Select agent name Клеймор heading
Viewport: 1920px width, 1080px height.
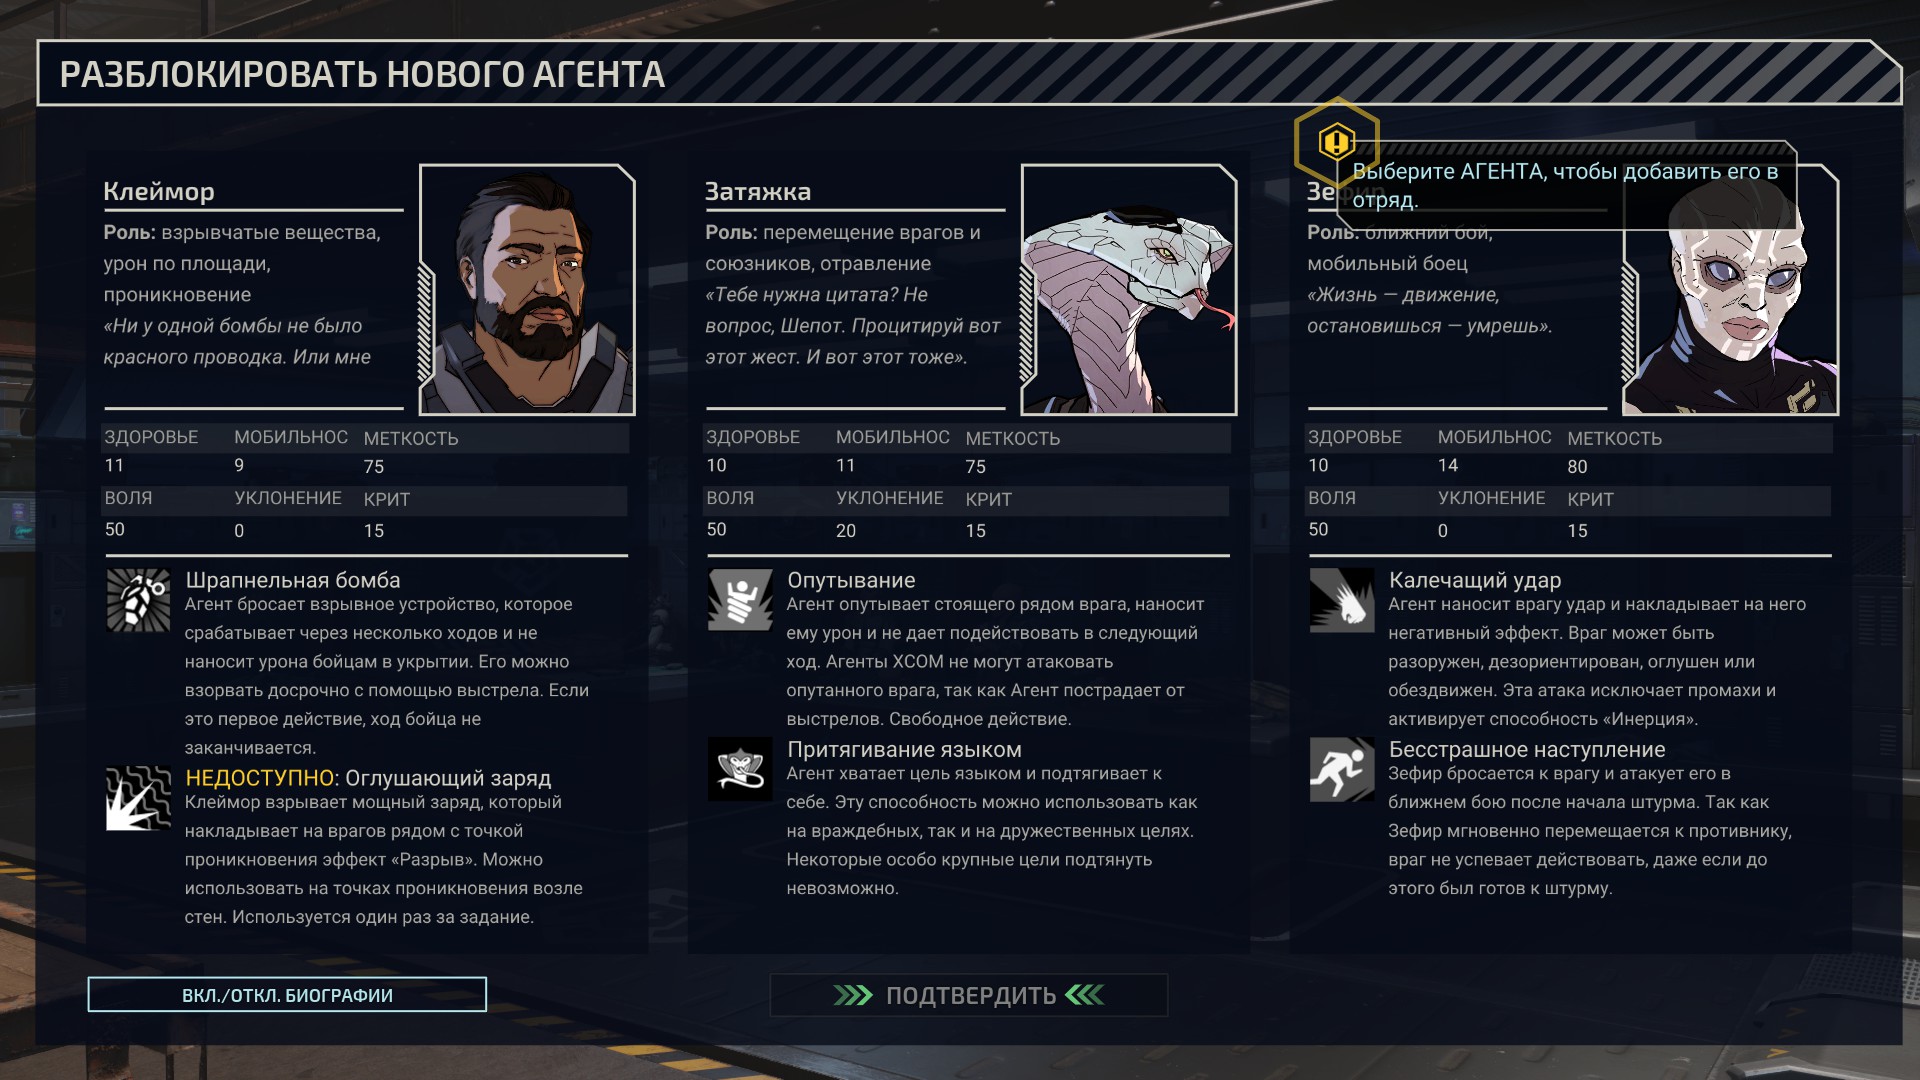(159, 191)
